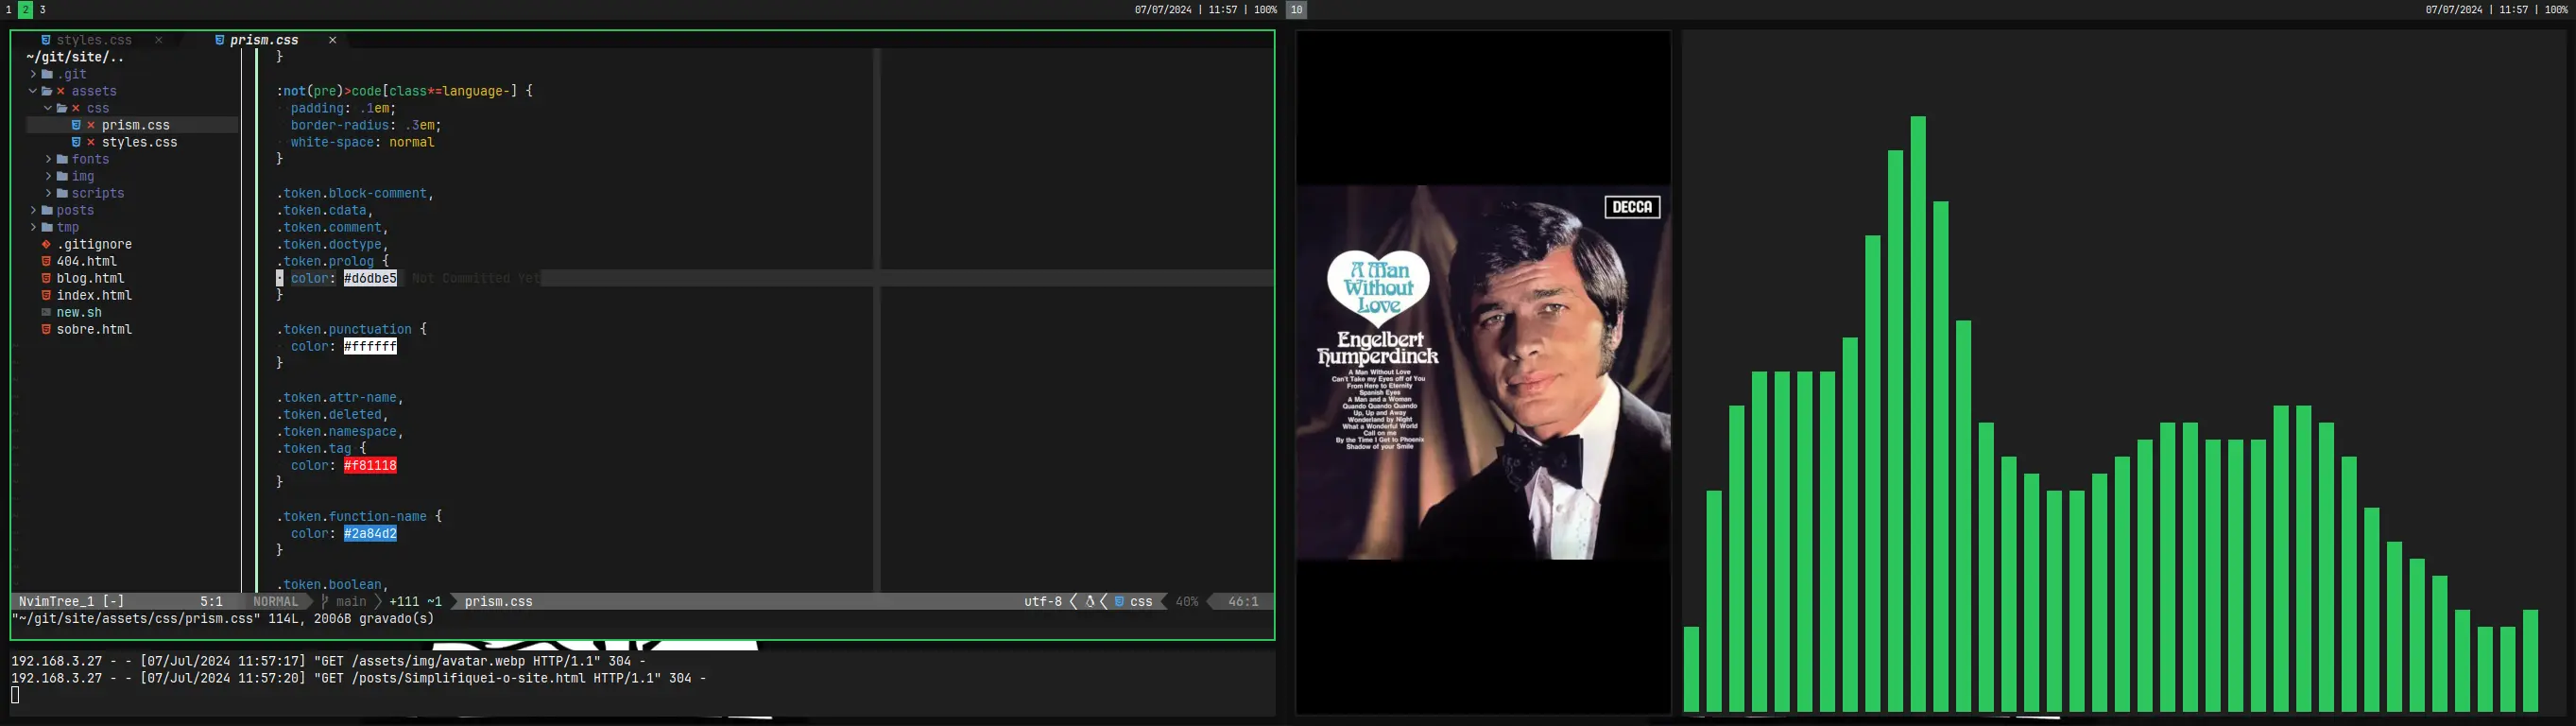This screenshot has width=2576, height=726.
Task: Click the HTML5 icon beside 404.html
Action: tap(46, 261)
